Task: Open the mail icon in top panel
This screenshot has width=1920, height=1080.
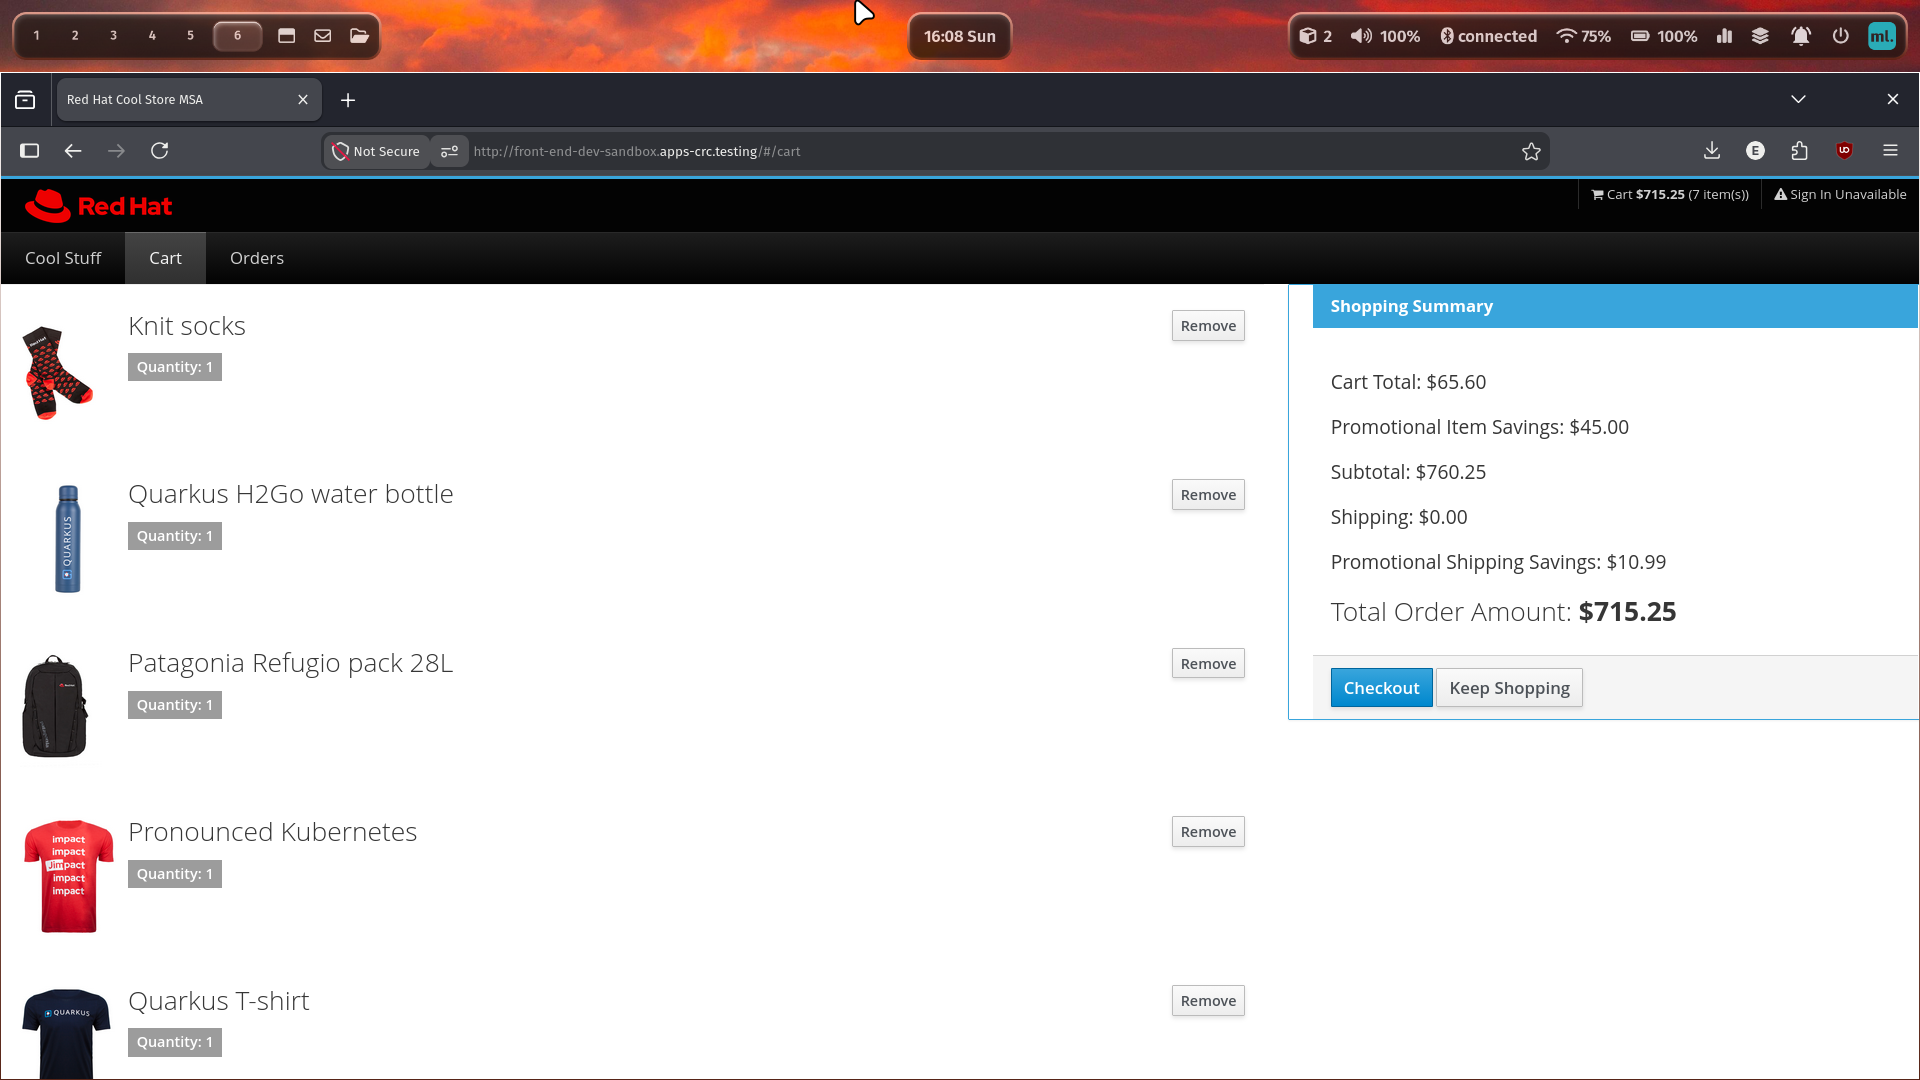Action: [x=323, y=36]
